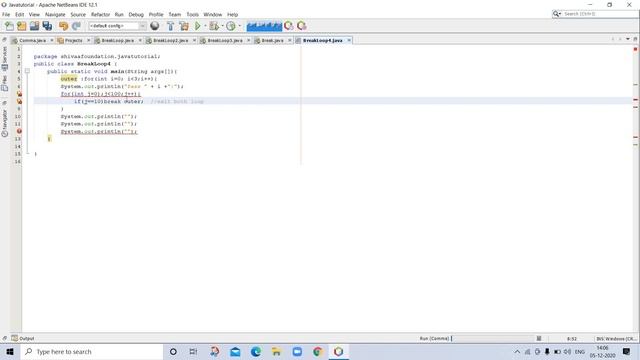Click the Save All toolbar icon
This screenshot has height=360, width=640.
click(47, 26)
